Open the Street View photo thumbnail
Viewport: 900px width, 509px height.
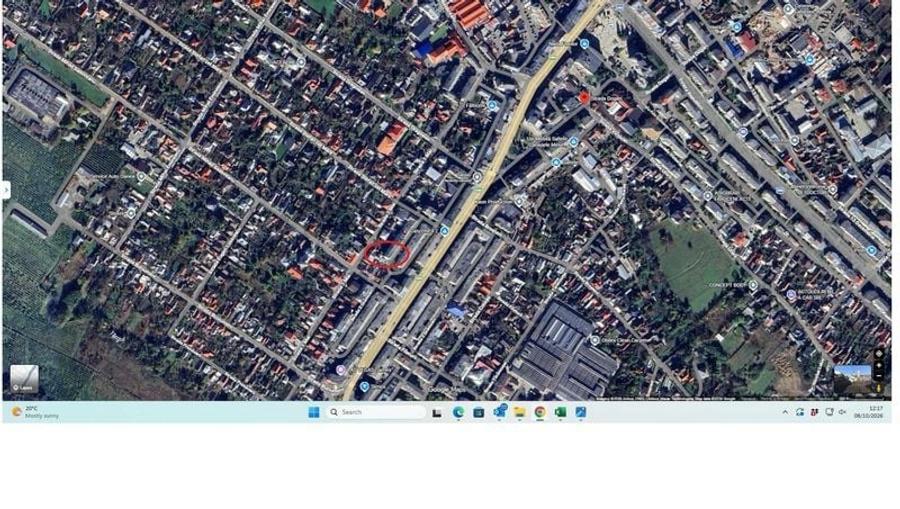point(852,379)
